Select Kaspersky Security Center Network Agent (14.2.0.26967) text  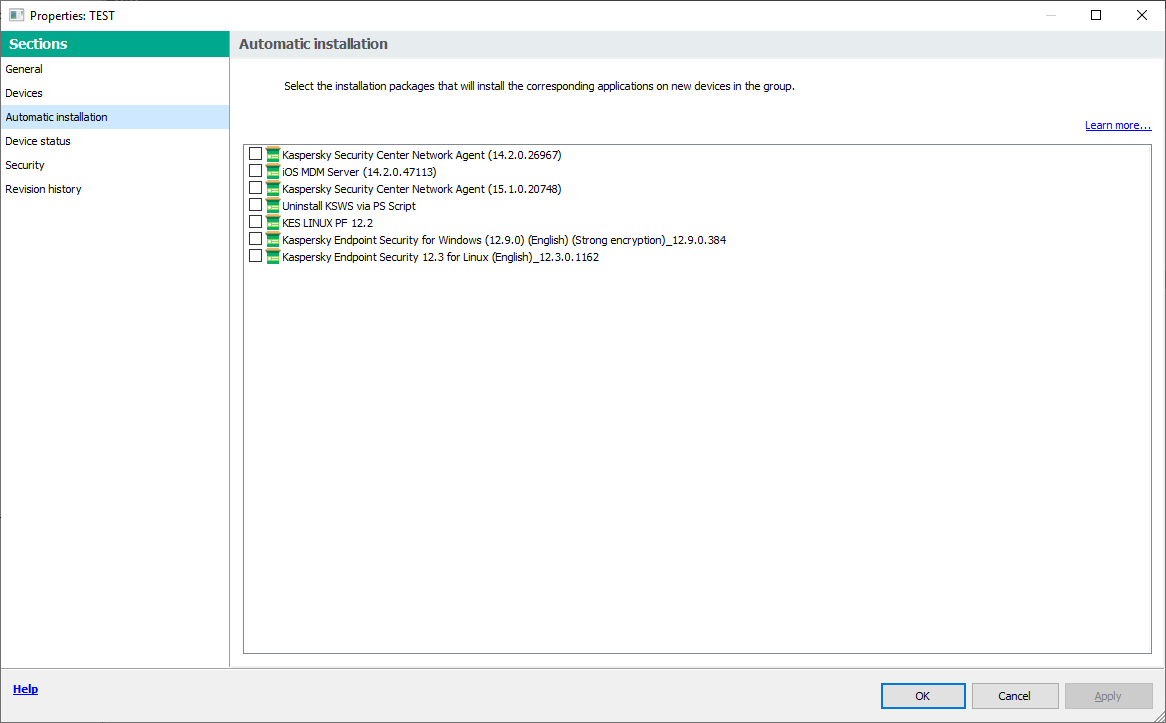click(x=422, y=155)
